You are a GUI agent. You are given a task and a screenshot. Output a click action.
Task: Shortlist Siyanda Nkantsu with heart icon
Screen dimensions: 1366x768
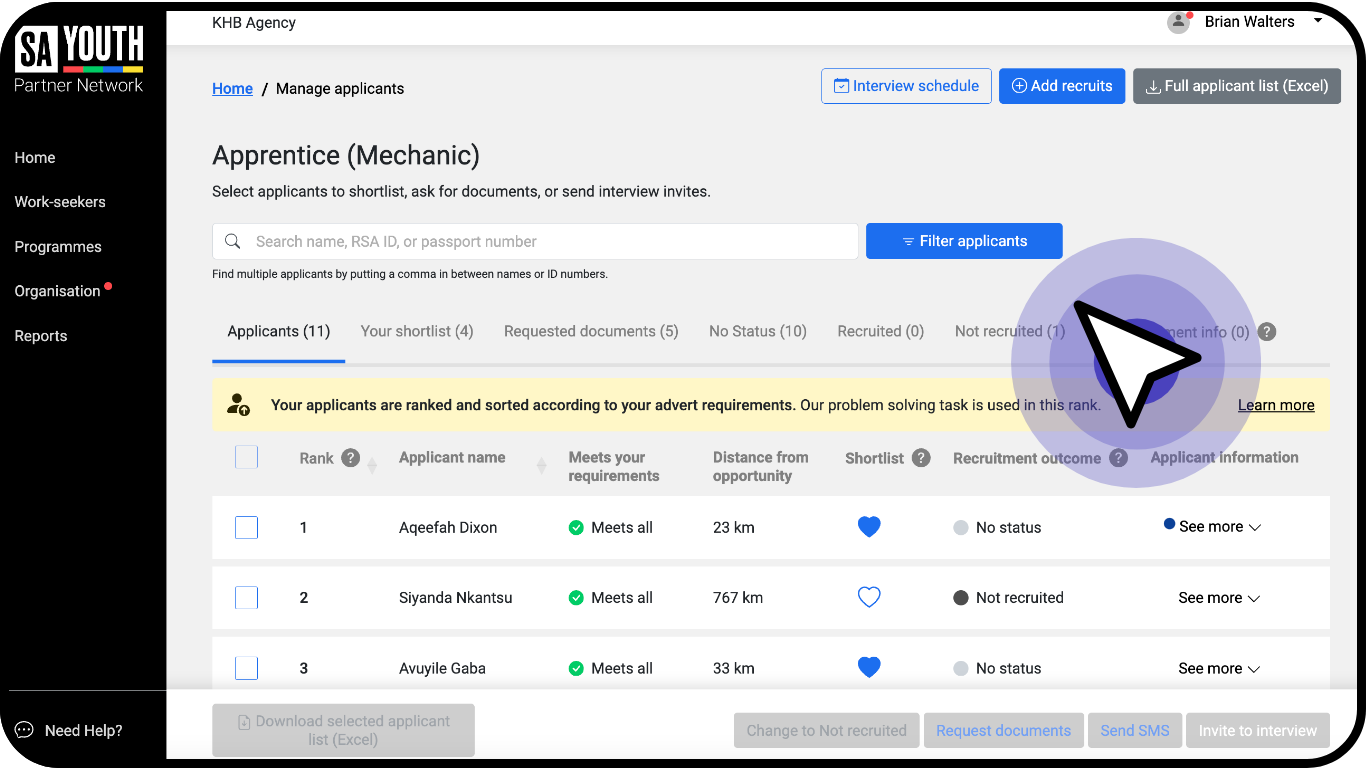click(x=869, y=598)
